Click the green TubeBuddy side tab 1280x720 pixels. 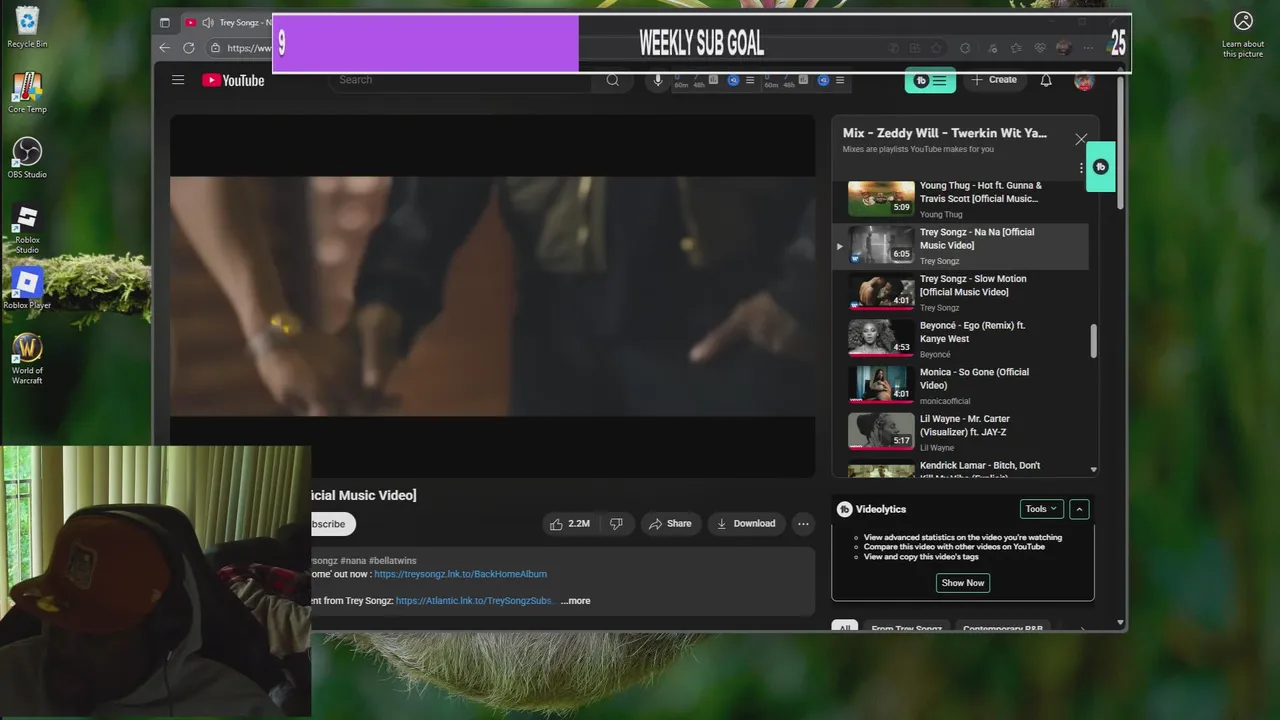tap(1100, 167)
